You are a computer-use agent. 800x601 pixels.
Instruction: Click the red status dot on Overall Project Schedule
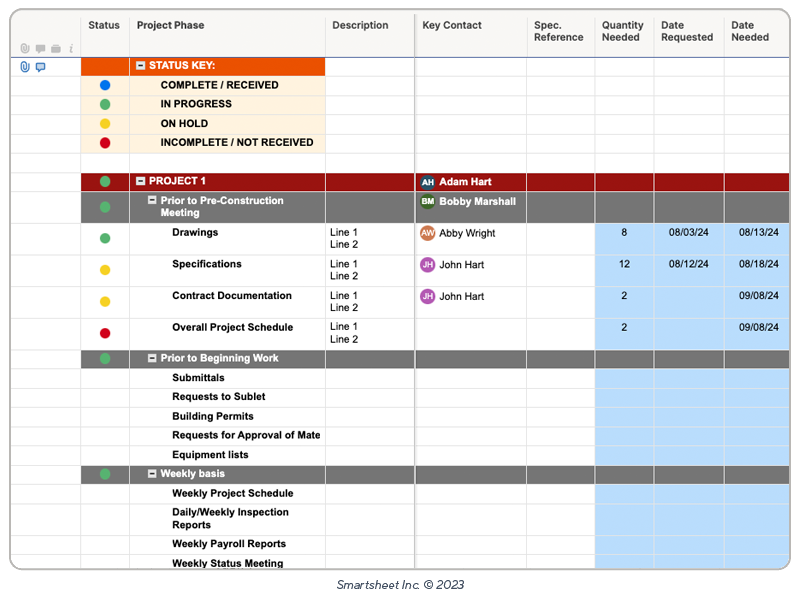tap(103, 333)
